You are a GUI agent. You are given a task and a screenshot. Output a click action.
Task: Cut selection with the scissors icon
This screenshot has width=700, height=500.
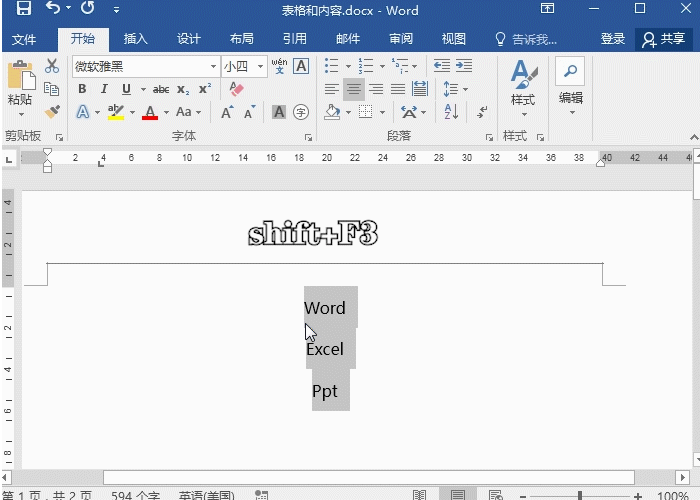[52, 66]
